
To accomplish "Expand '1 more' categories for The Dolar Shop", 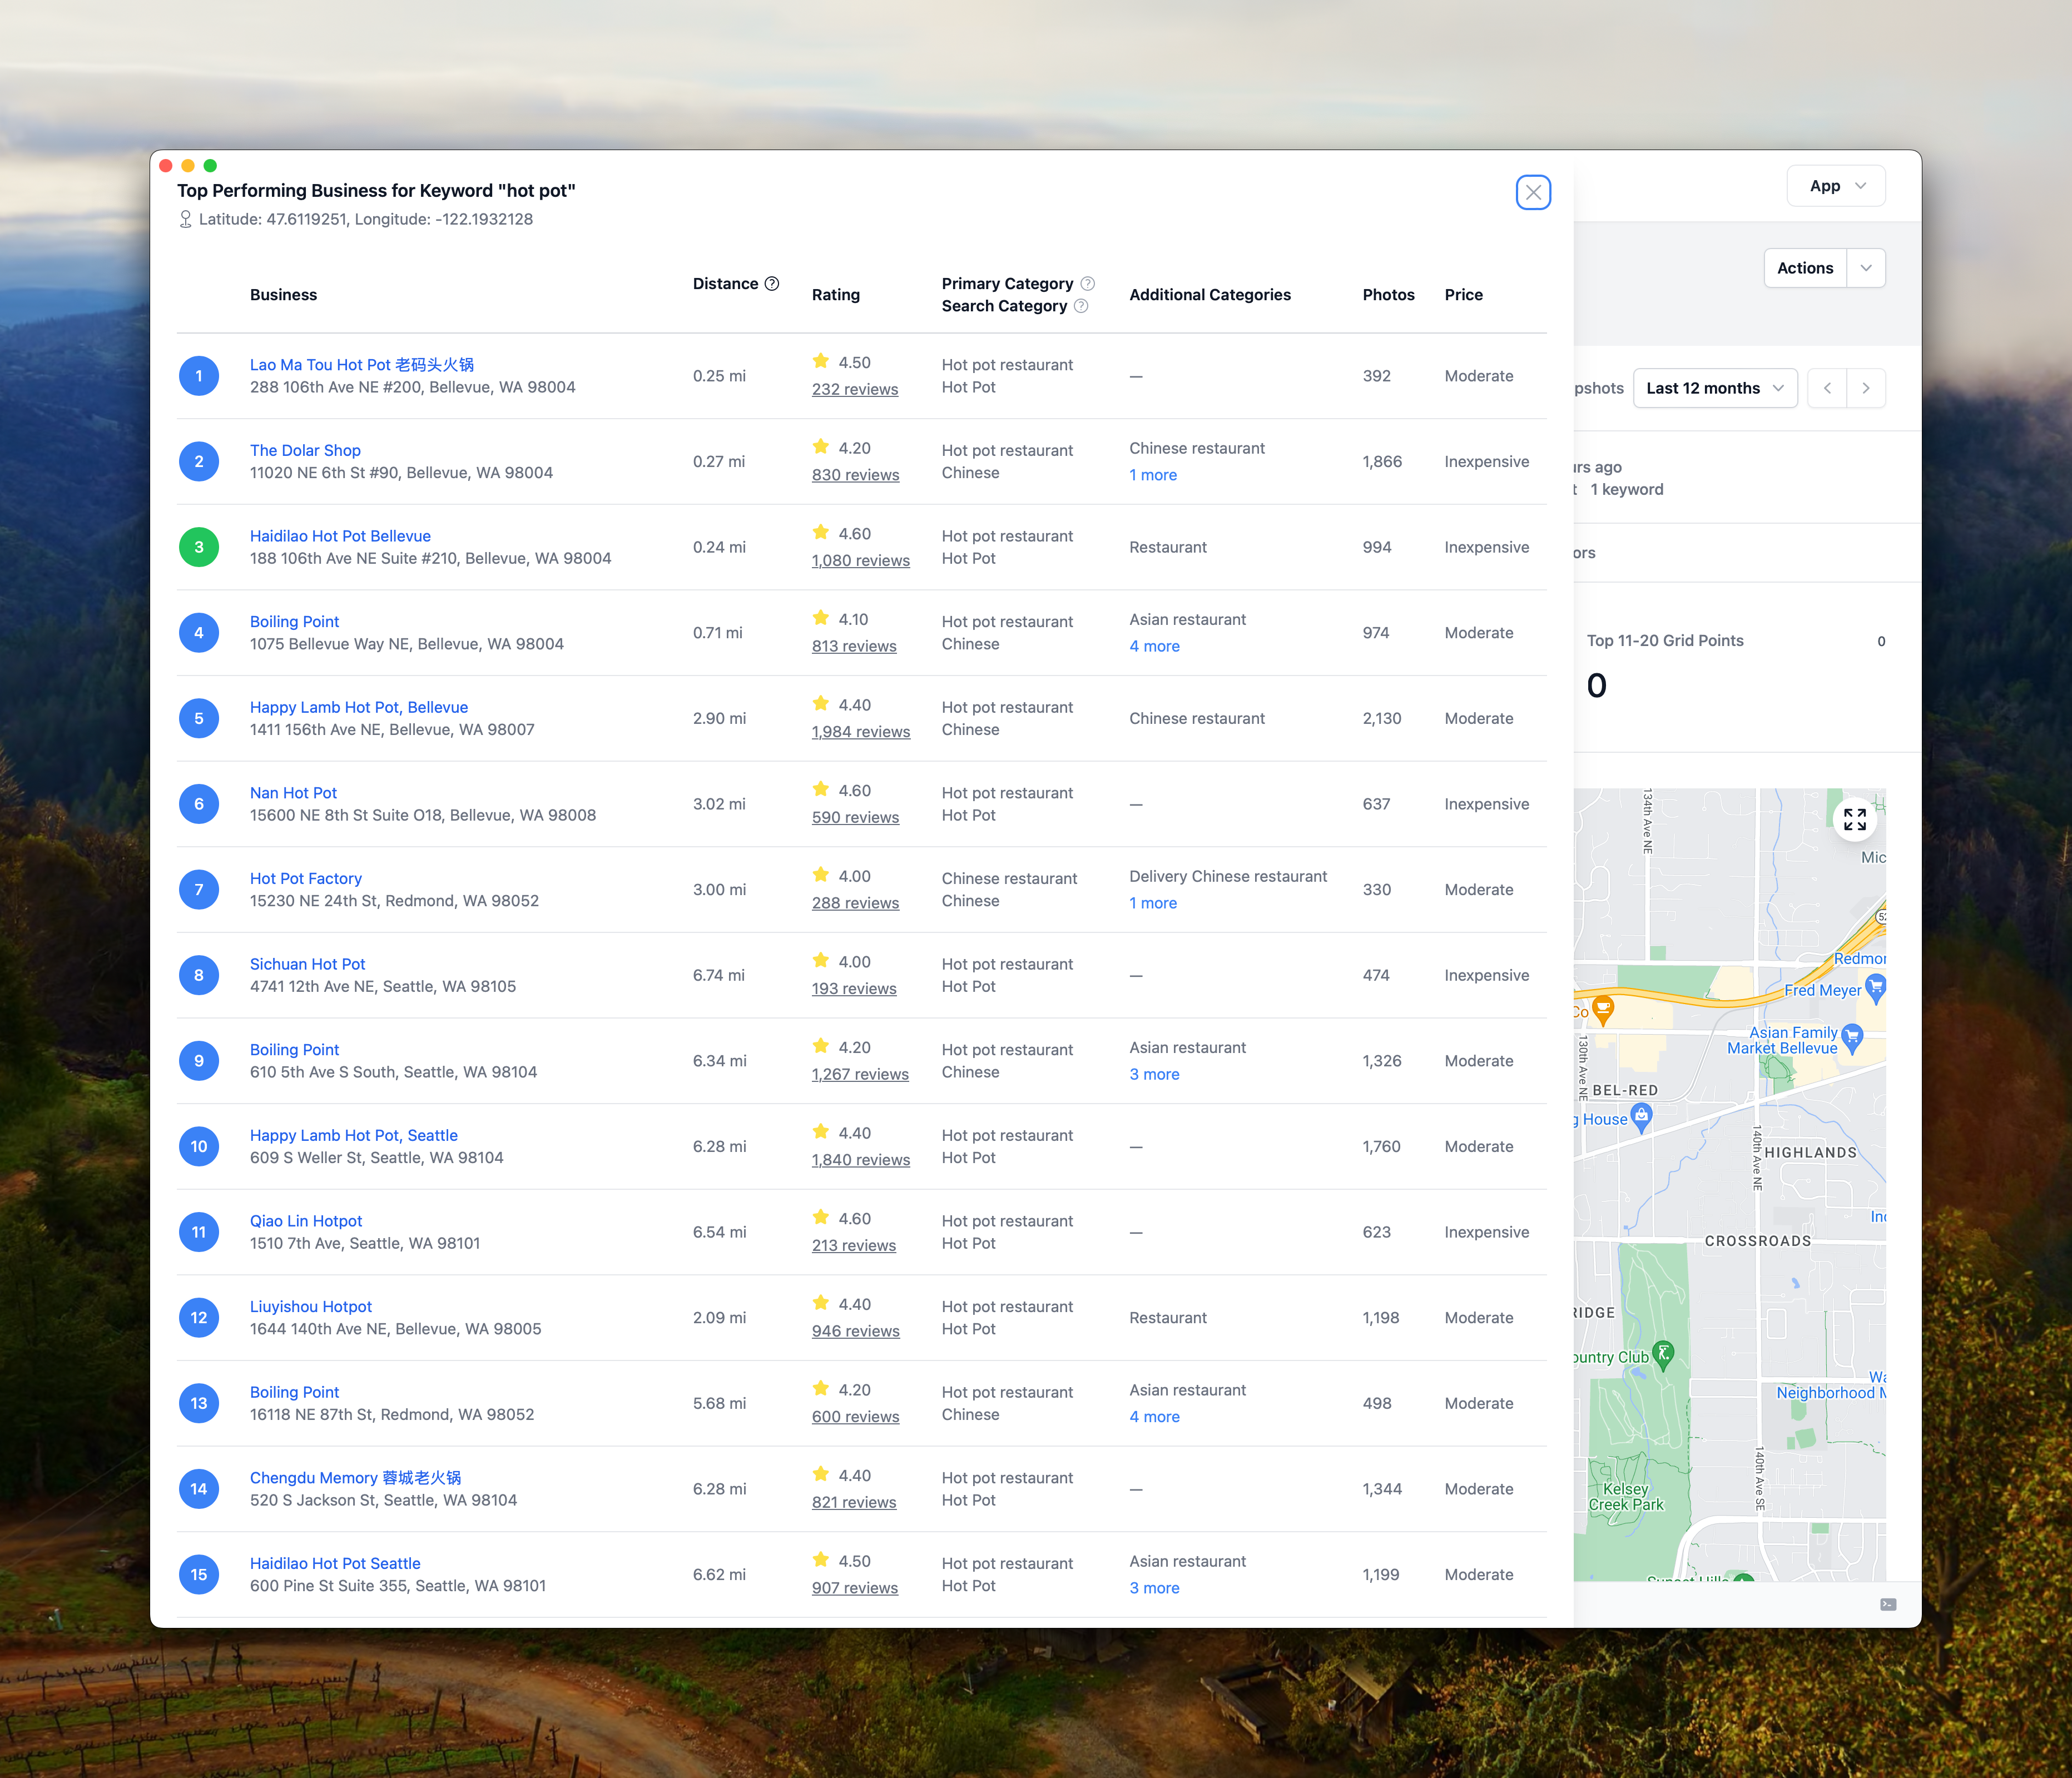I will click(1153, 475).
